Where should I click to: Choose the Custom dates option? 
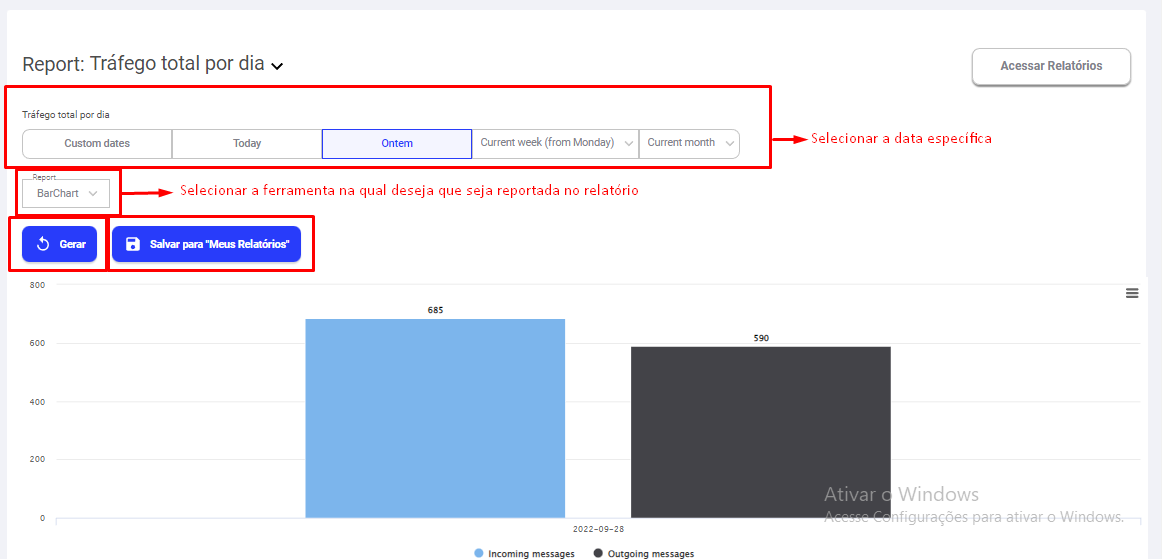pos(97,143)
